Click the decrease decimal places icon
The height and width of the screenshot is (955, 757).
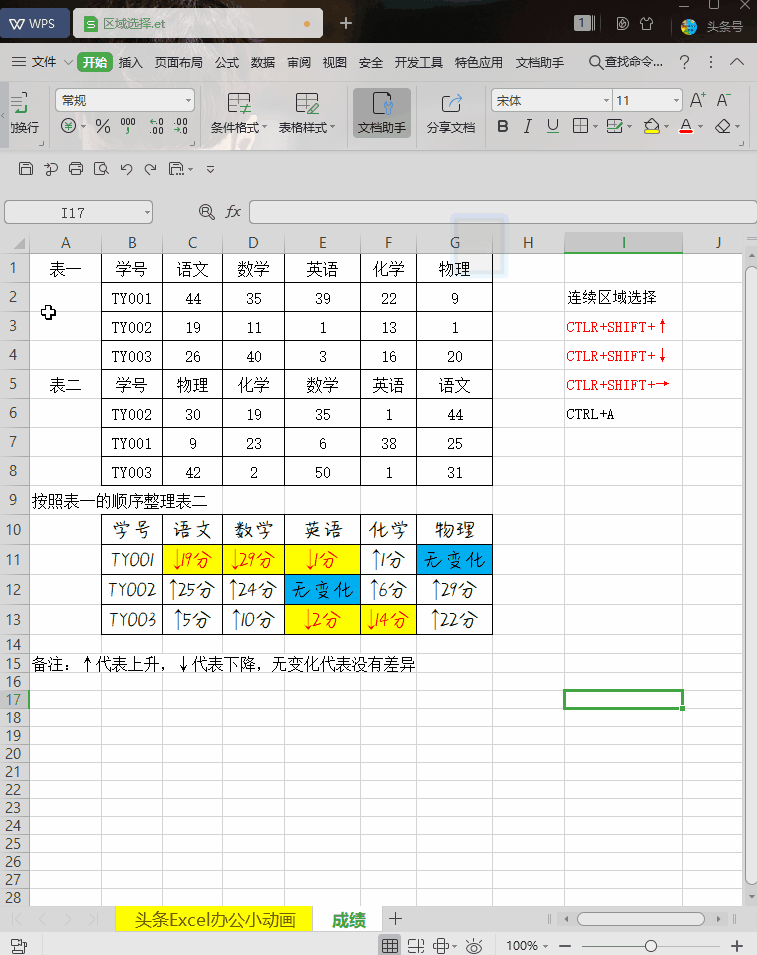pos(181,126)
